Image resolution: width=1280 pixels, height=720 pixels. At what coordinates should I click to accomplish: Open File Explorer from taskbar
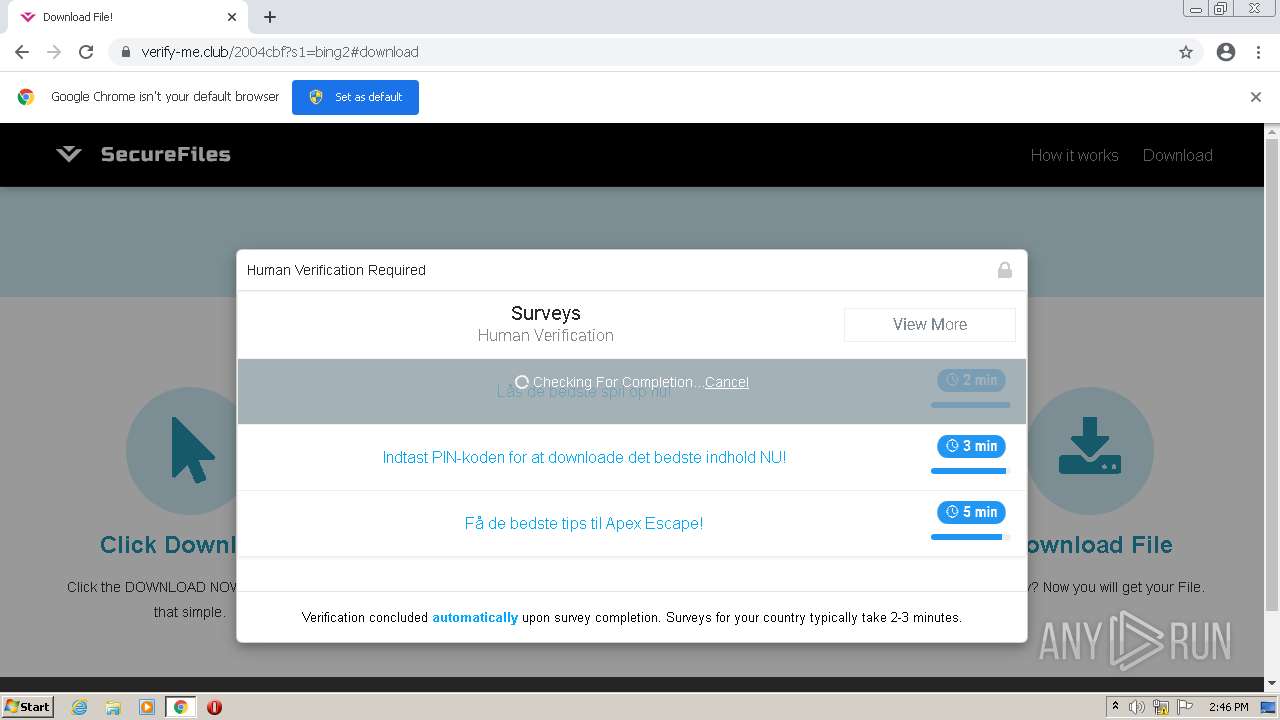(x=113, y=707)
